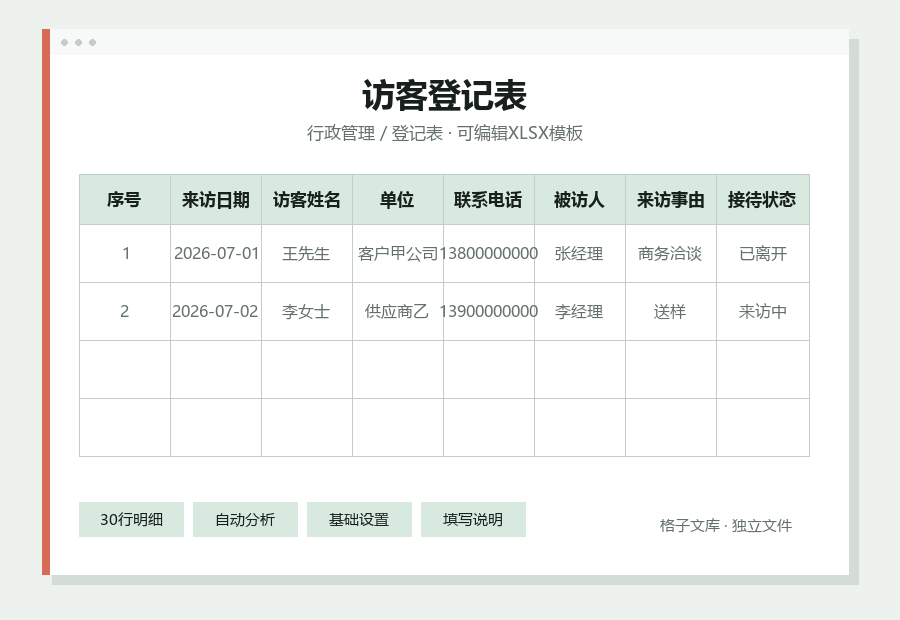The image size is (900, 620).
Task: Open the 填写说明 tab
Action: click(x=473, y=520)
